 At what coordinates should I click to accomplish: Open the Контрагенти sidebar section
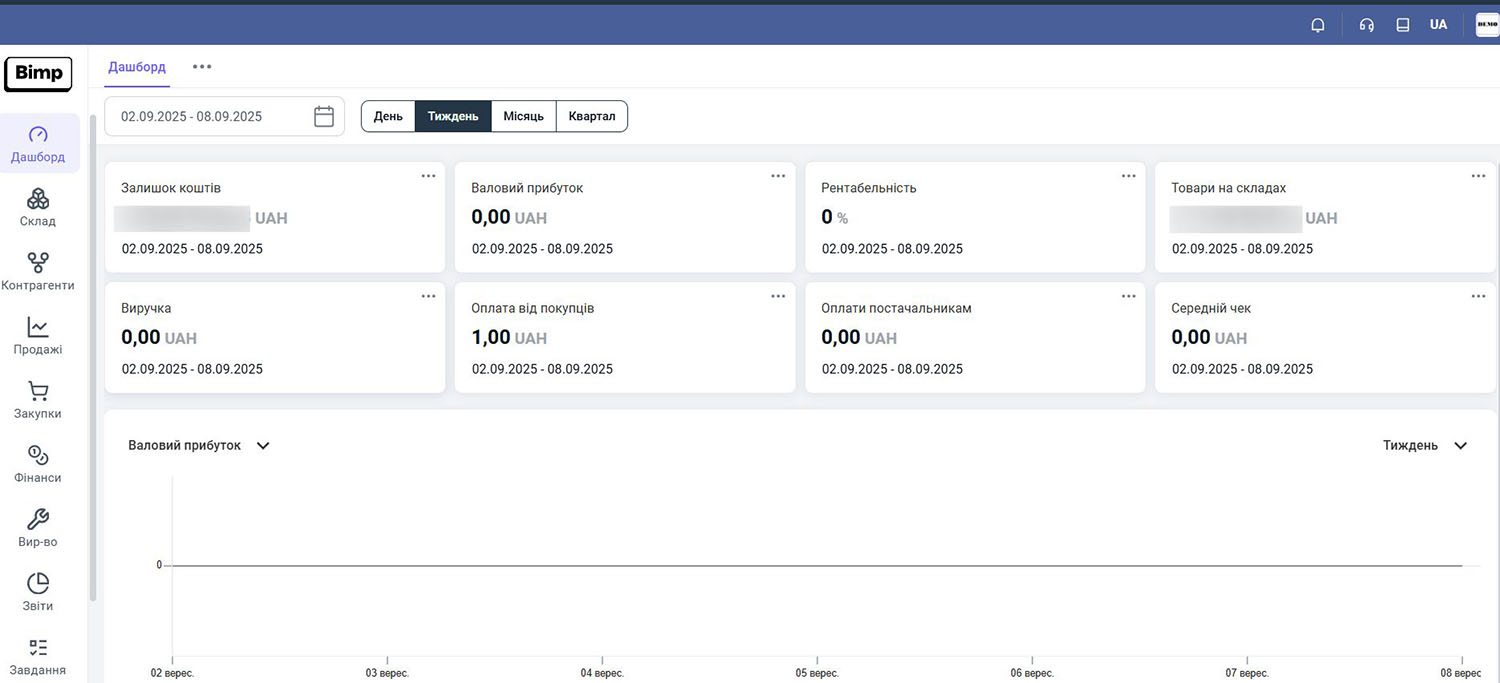coord(38,263)
